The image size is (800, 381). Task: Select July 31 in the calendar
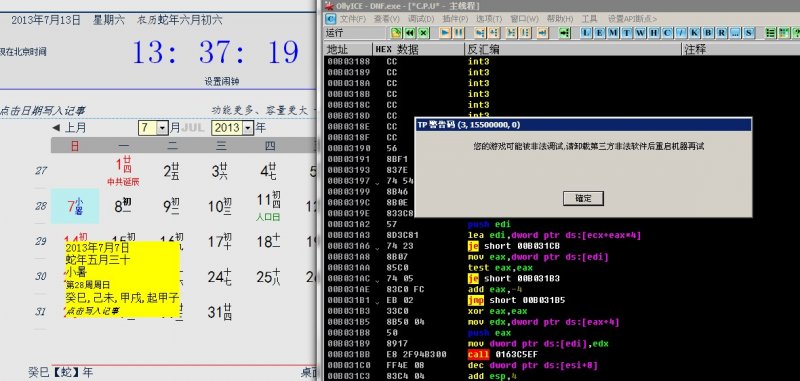220,311
